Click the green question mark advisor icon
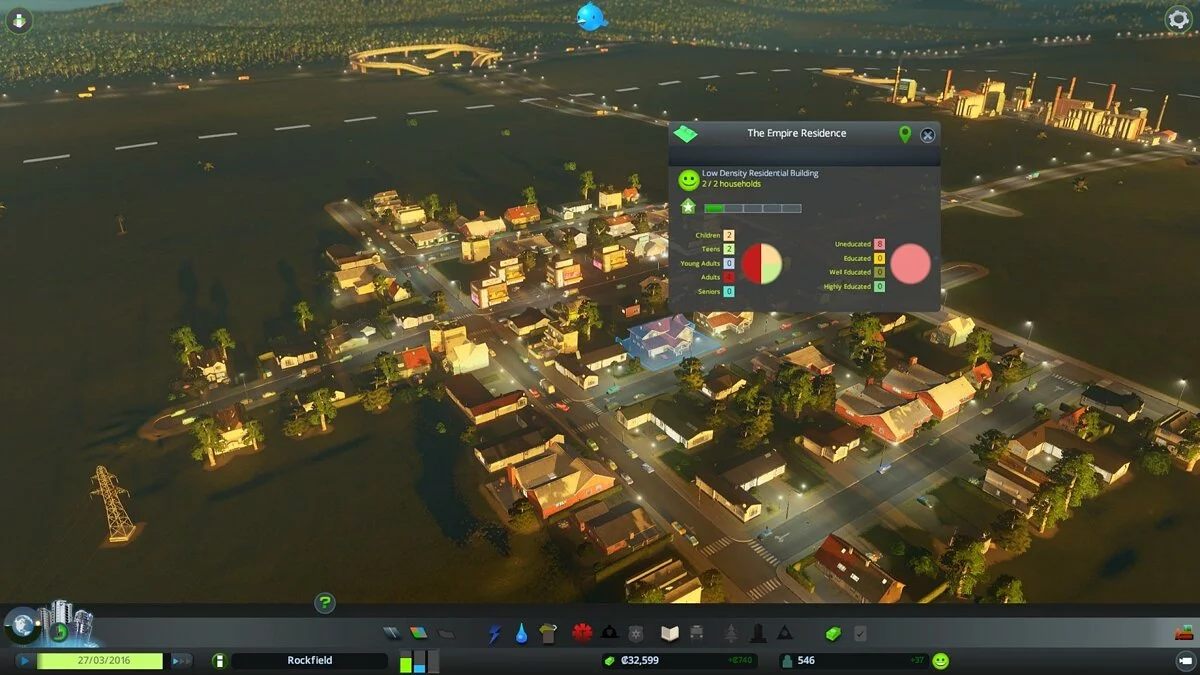This screenshot has width=1200, height=675. pyautogui.click(x=324, y=602)
